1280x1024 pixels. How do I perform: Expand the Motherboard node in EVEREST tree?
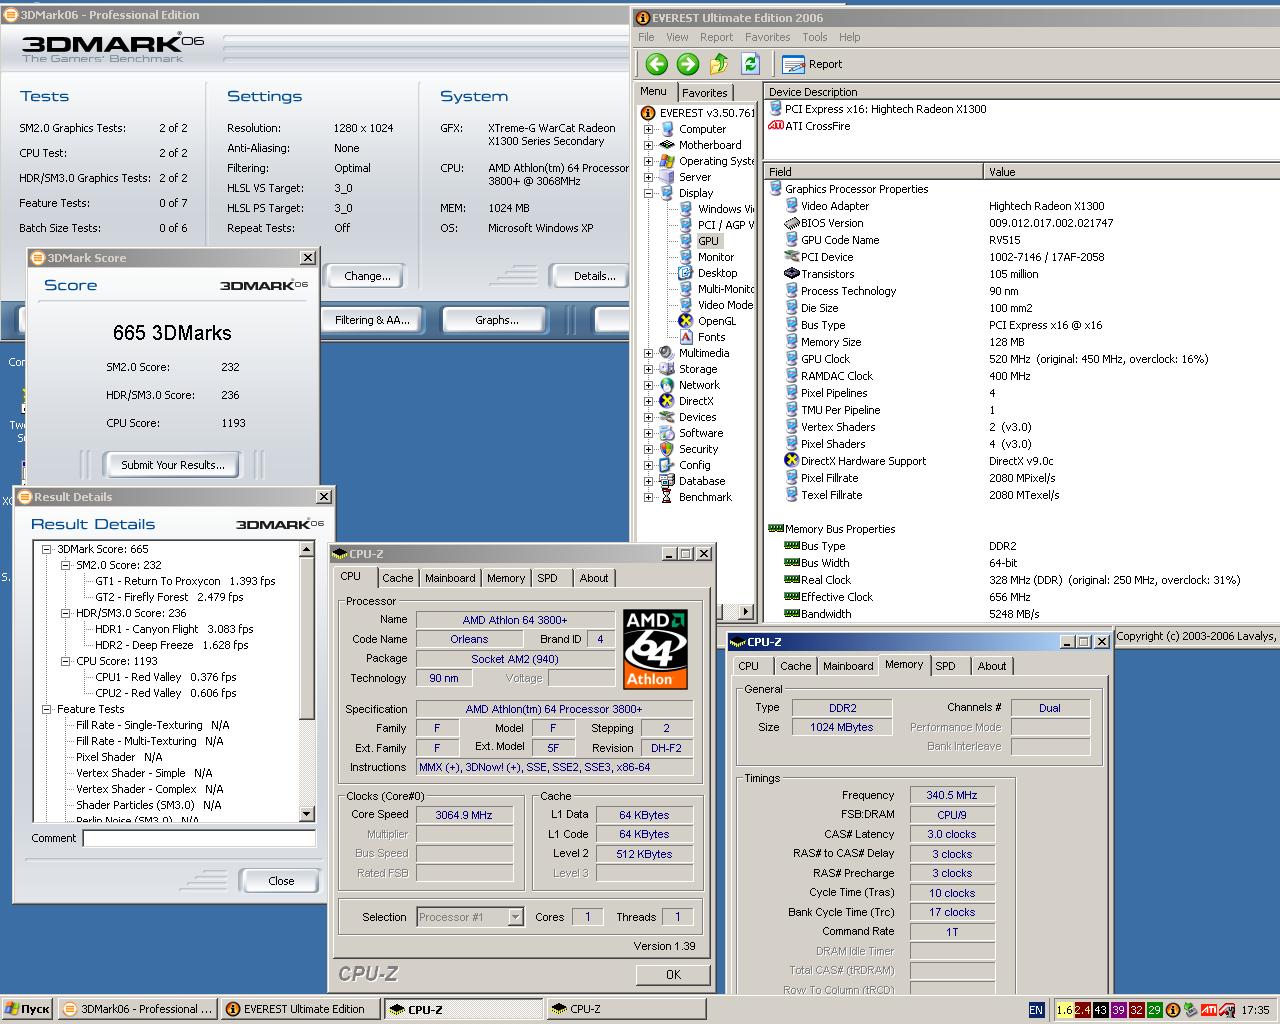pyautogui.click(x=648, y=145)
